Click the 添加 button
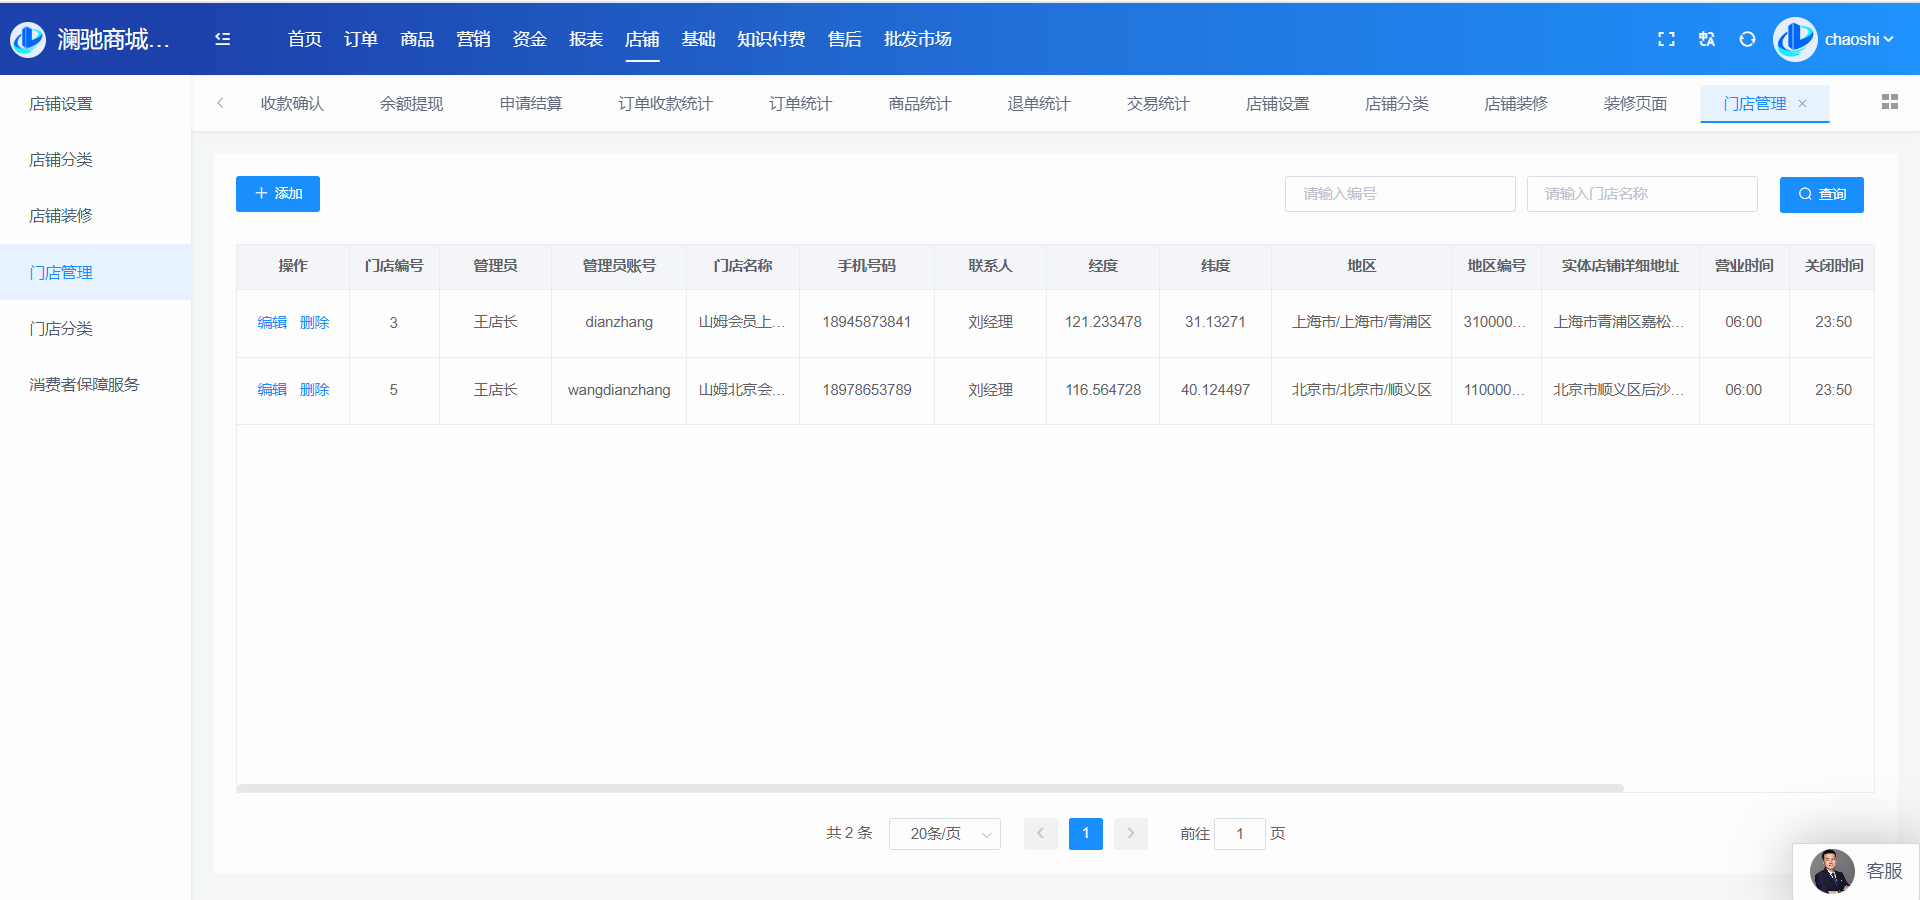The width and height of the screenshot is (1920, 900). 278,194
